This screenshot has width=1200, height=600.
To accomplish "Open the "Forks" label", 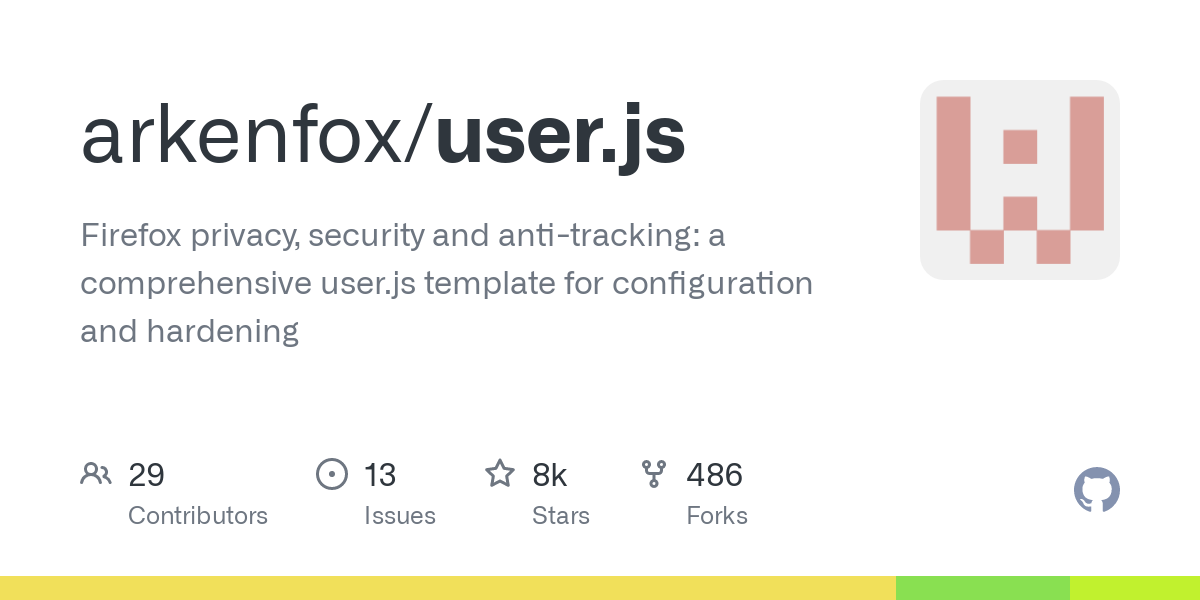I will 717,516.
